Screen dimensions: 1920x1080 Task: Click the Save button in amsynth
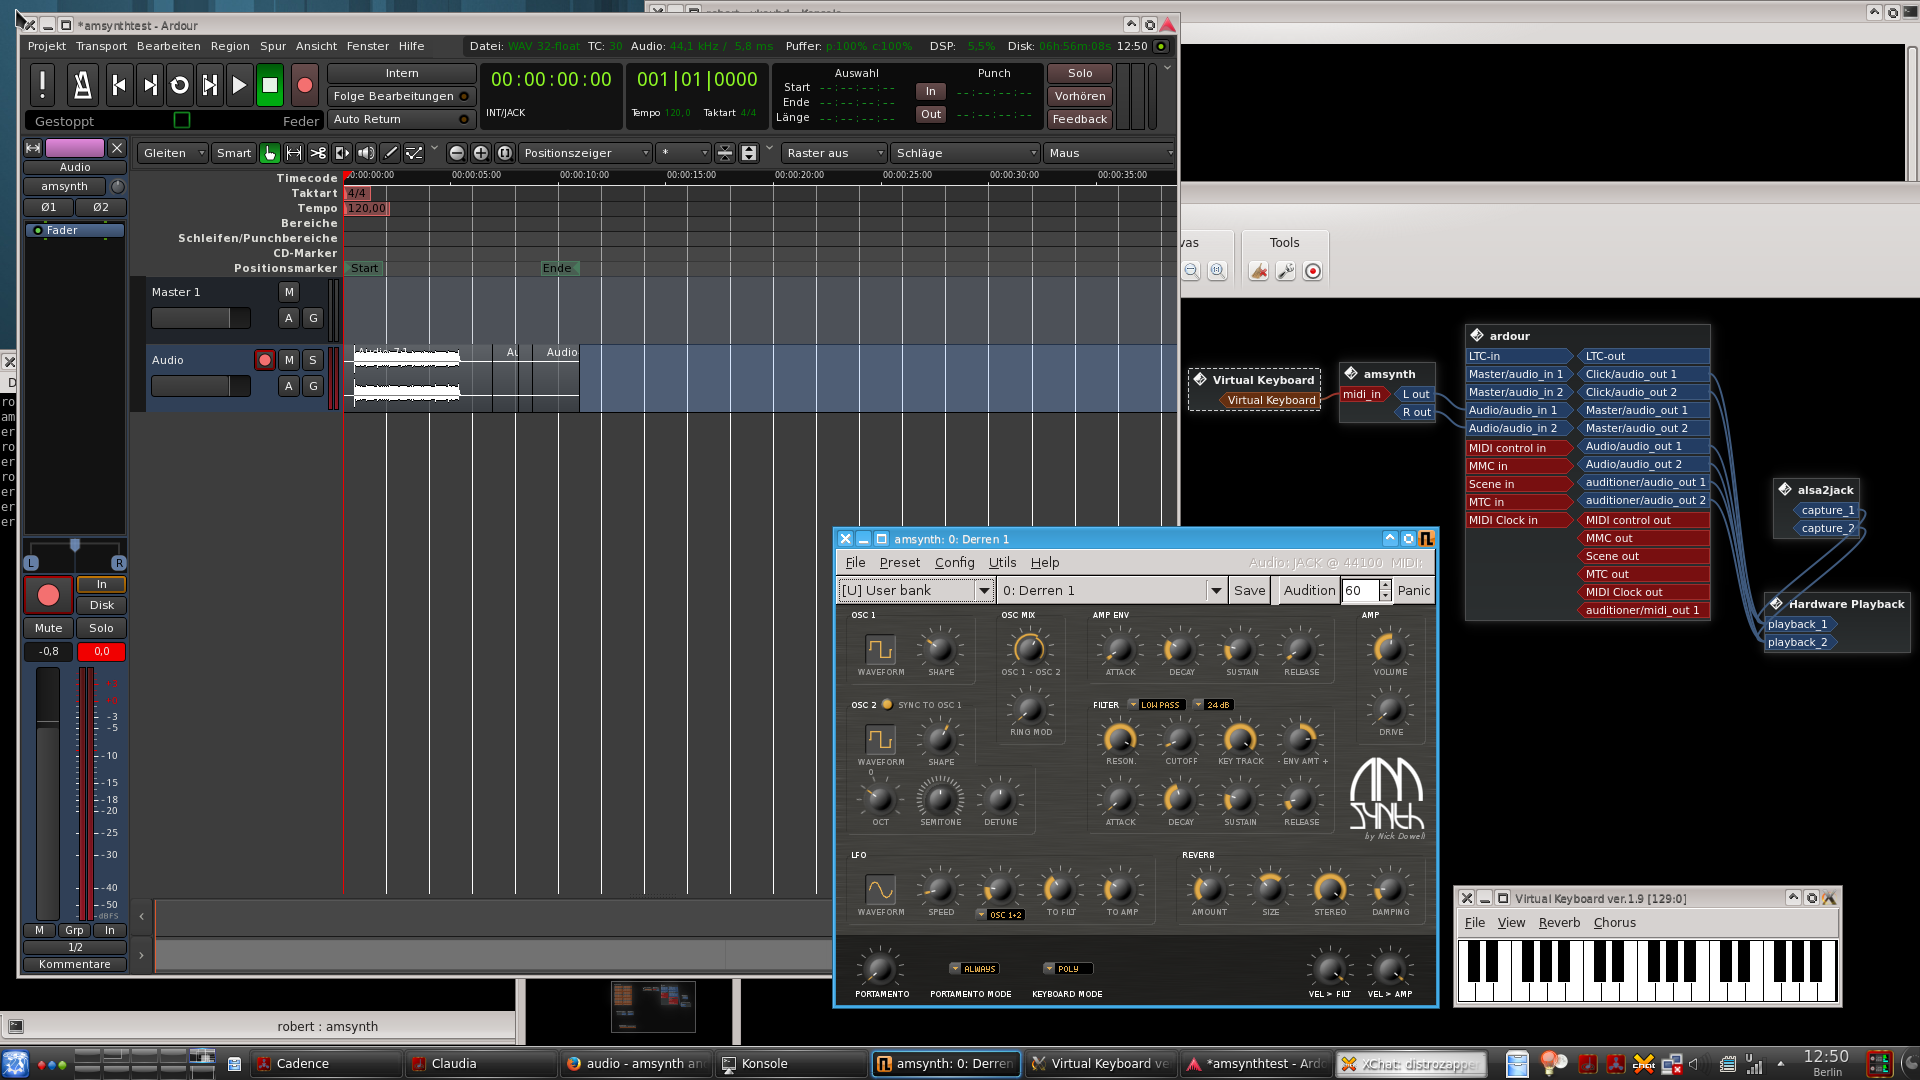click(1249, 591)
